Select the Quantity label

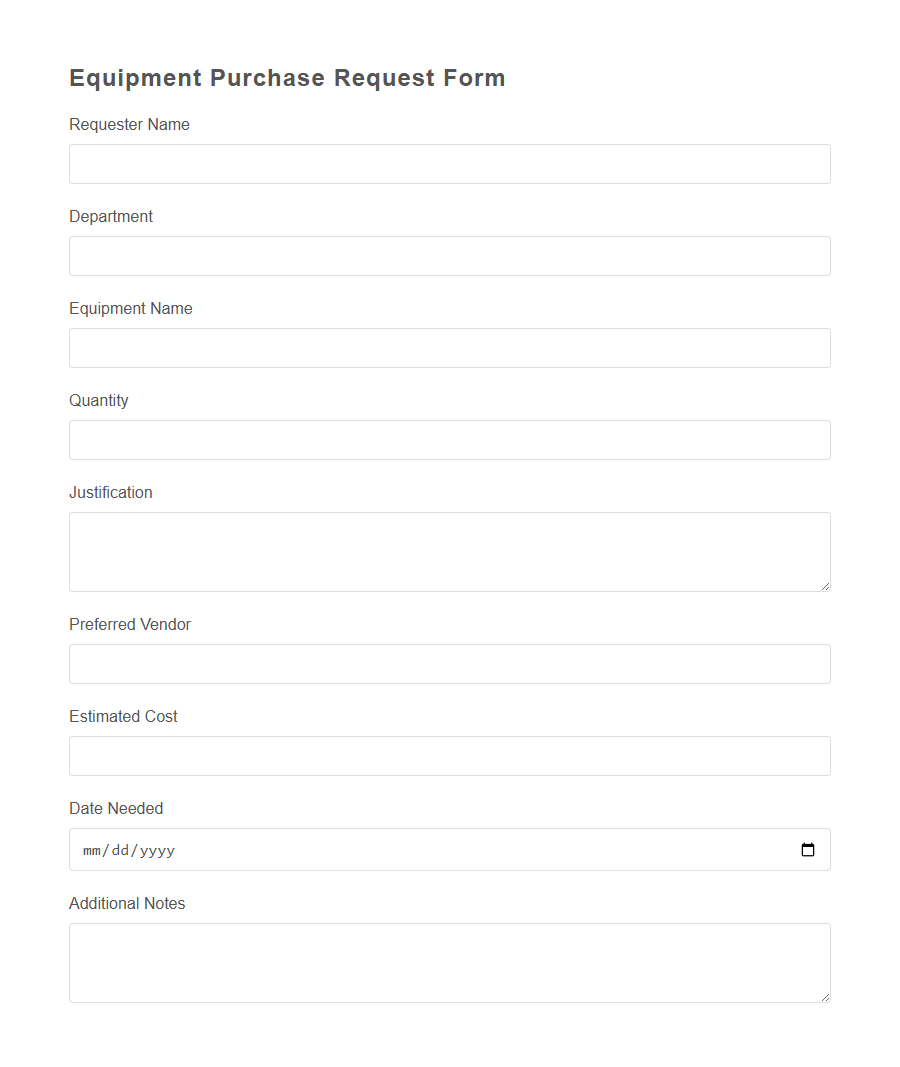click(98, 400)
